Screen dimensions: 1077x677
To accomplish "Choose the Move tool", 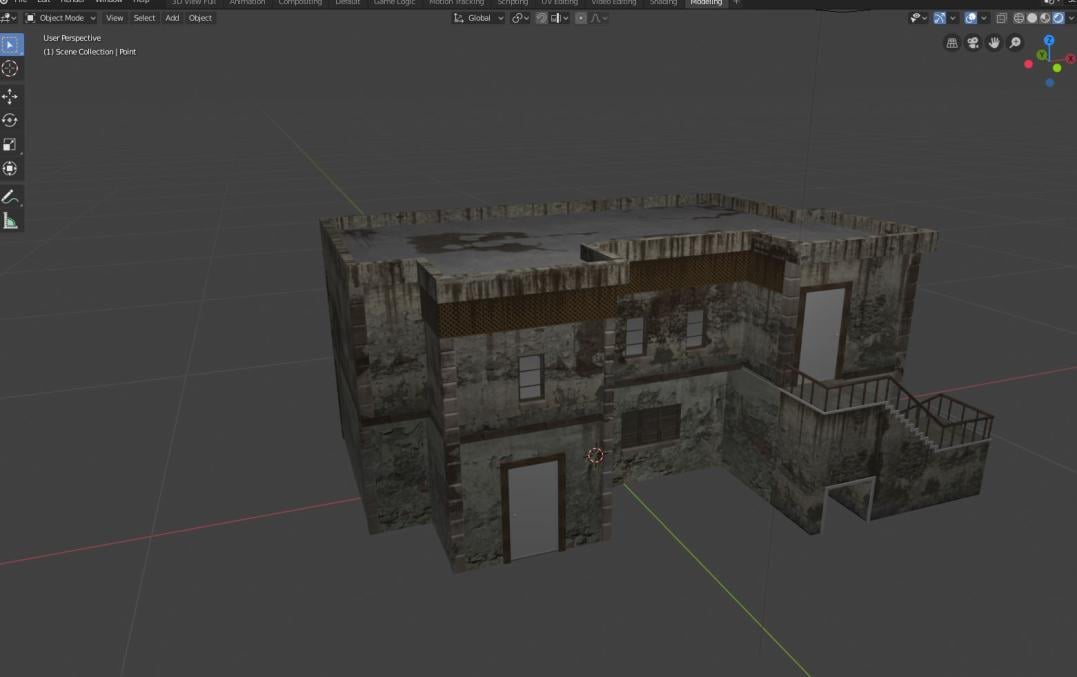I will [x=10, y=96].
